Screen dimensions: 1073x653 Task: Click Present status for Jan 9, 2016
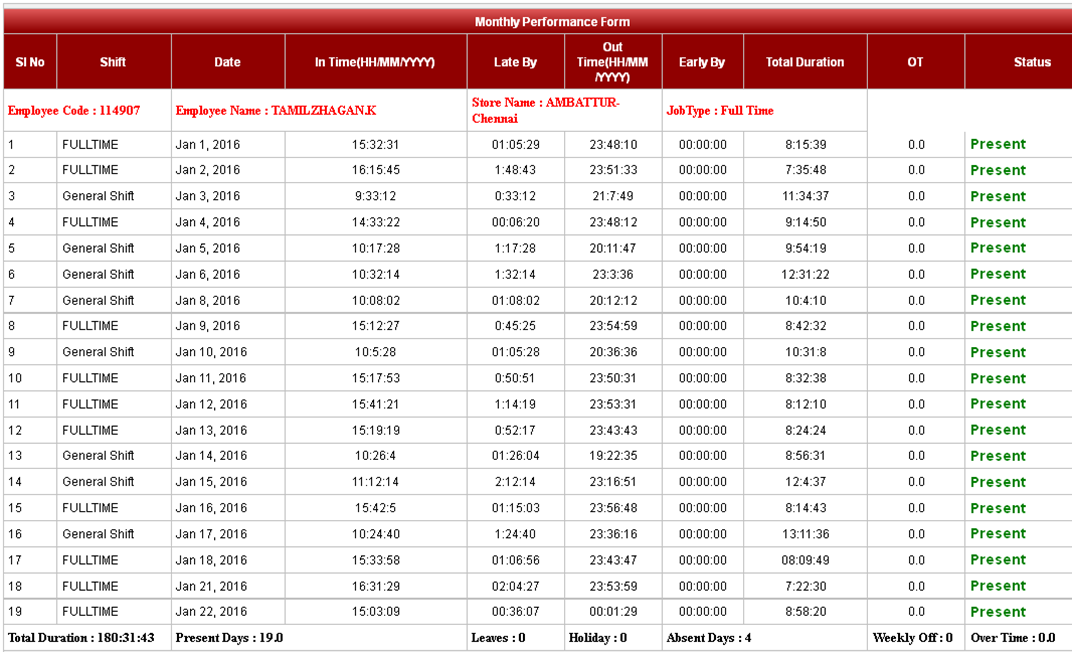click(998, 326)
